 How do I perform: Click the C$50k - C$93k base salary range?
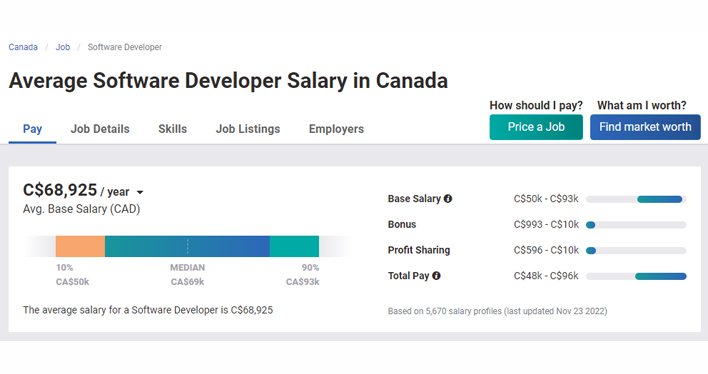point(546,199)
